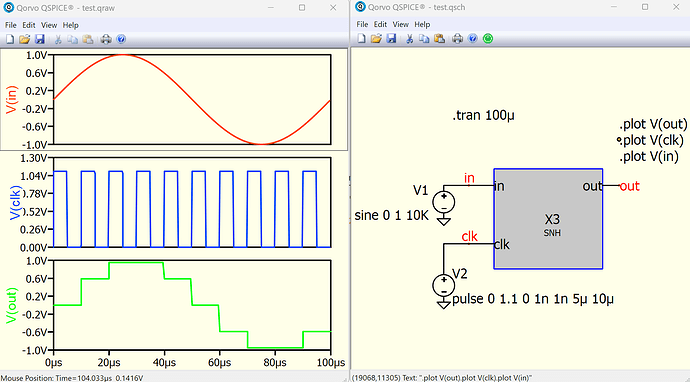Run simulation with green Run button
Screen dimensions: 690x382
pos(488,39)
